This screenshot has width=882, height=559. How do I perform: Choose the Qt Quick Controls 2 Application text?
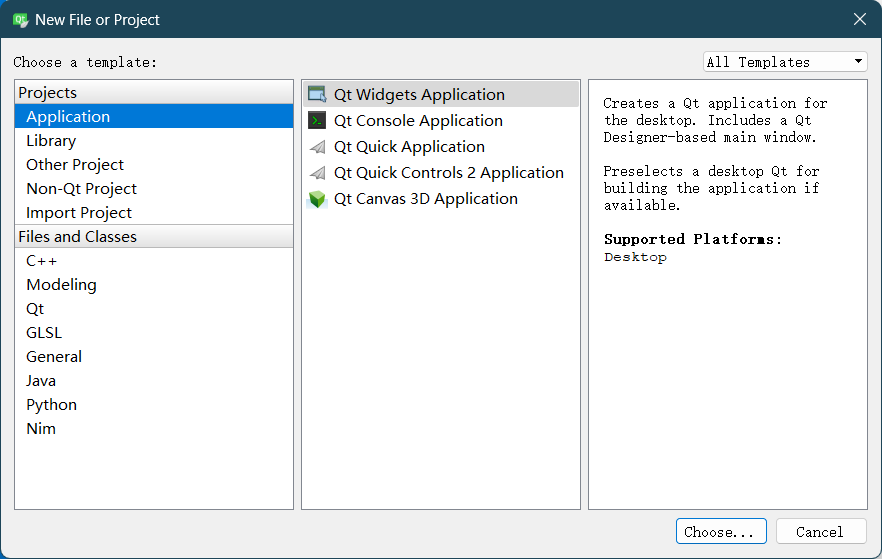point(448,173)
